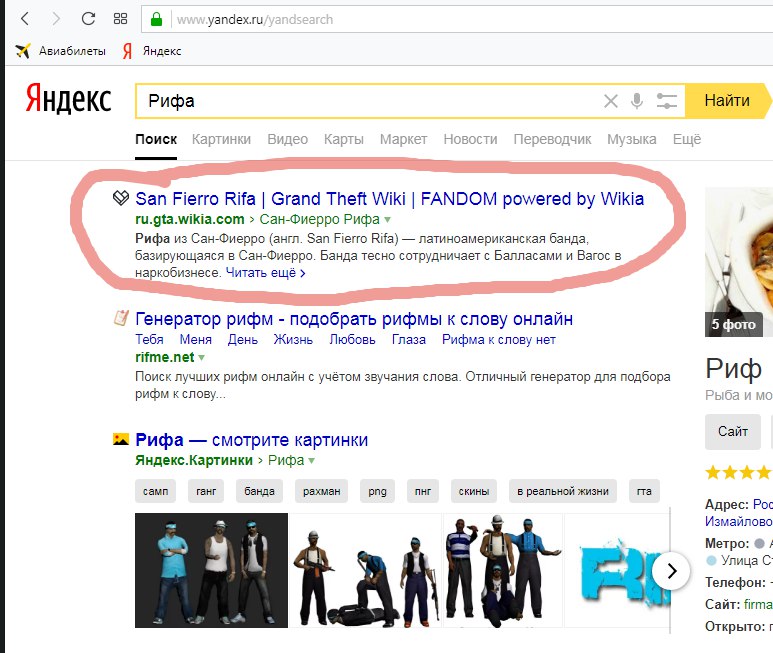Switch to the Карты tab
The image size is (773, 653).
coord(344,139)
